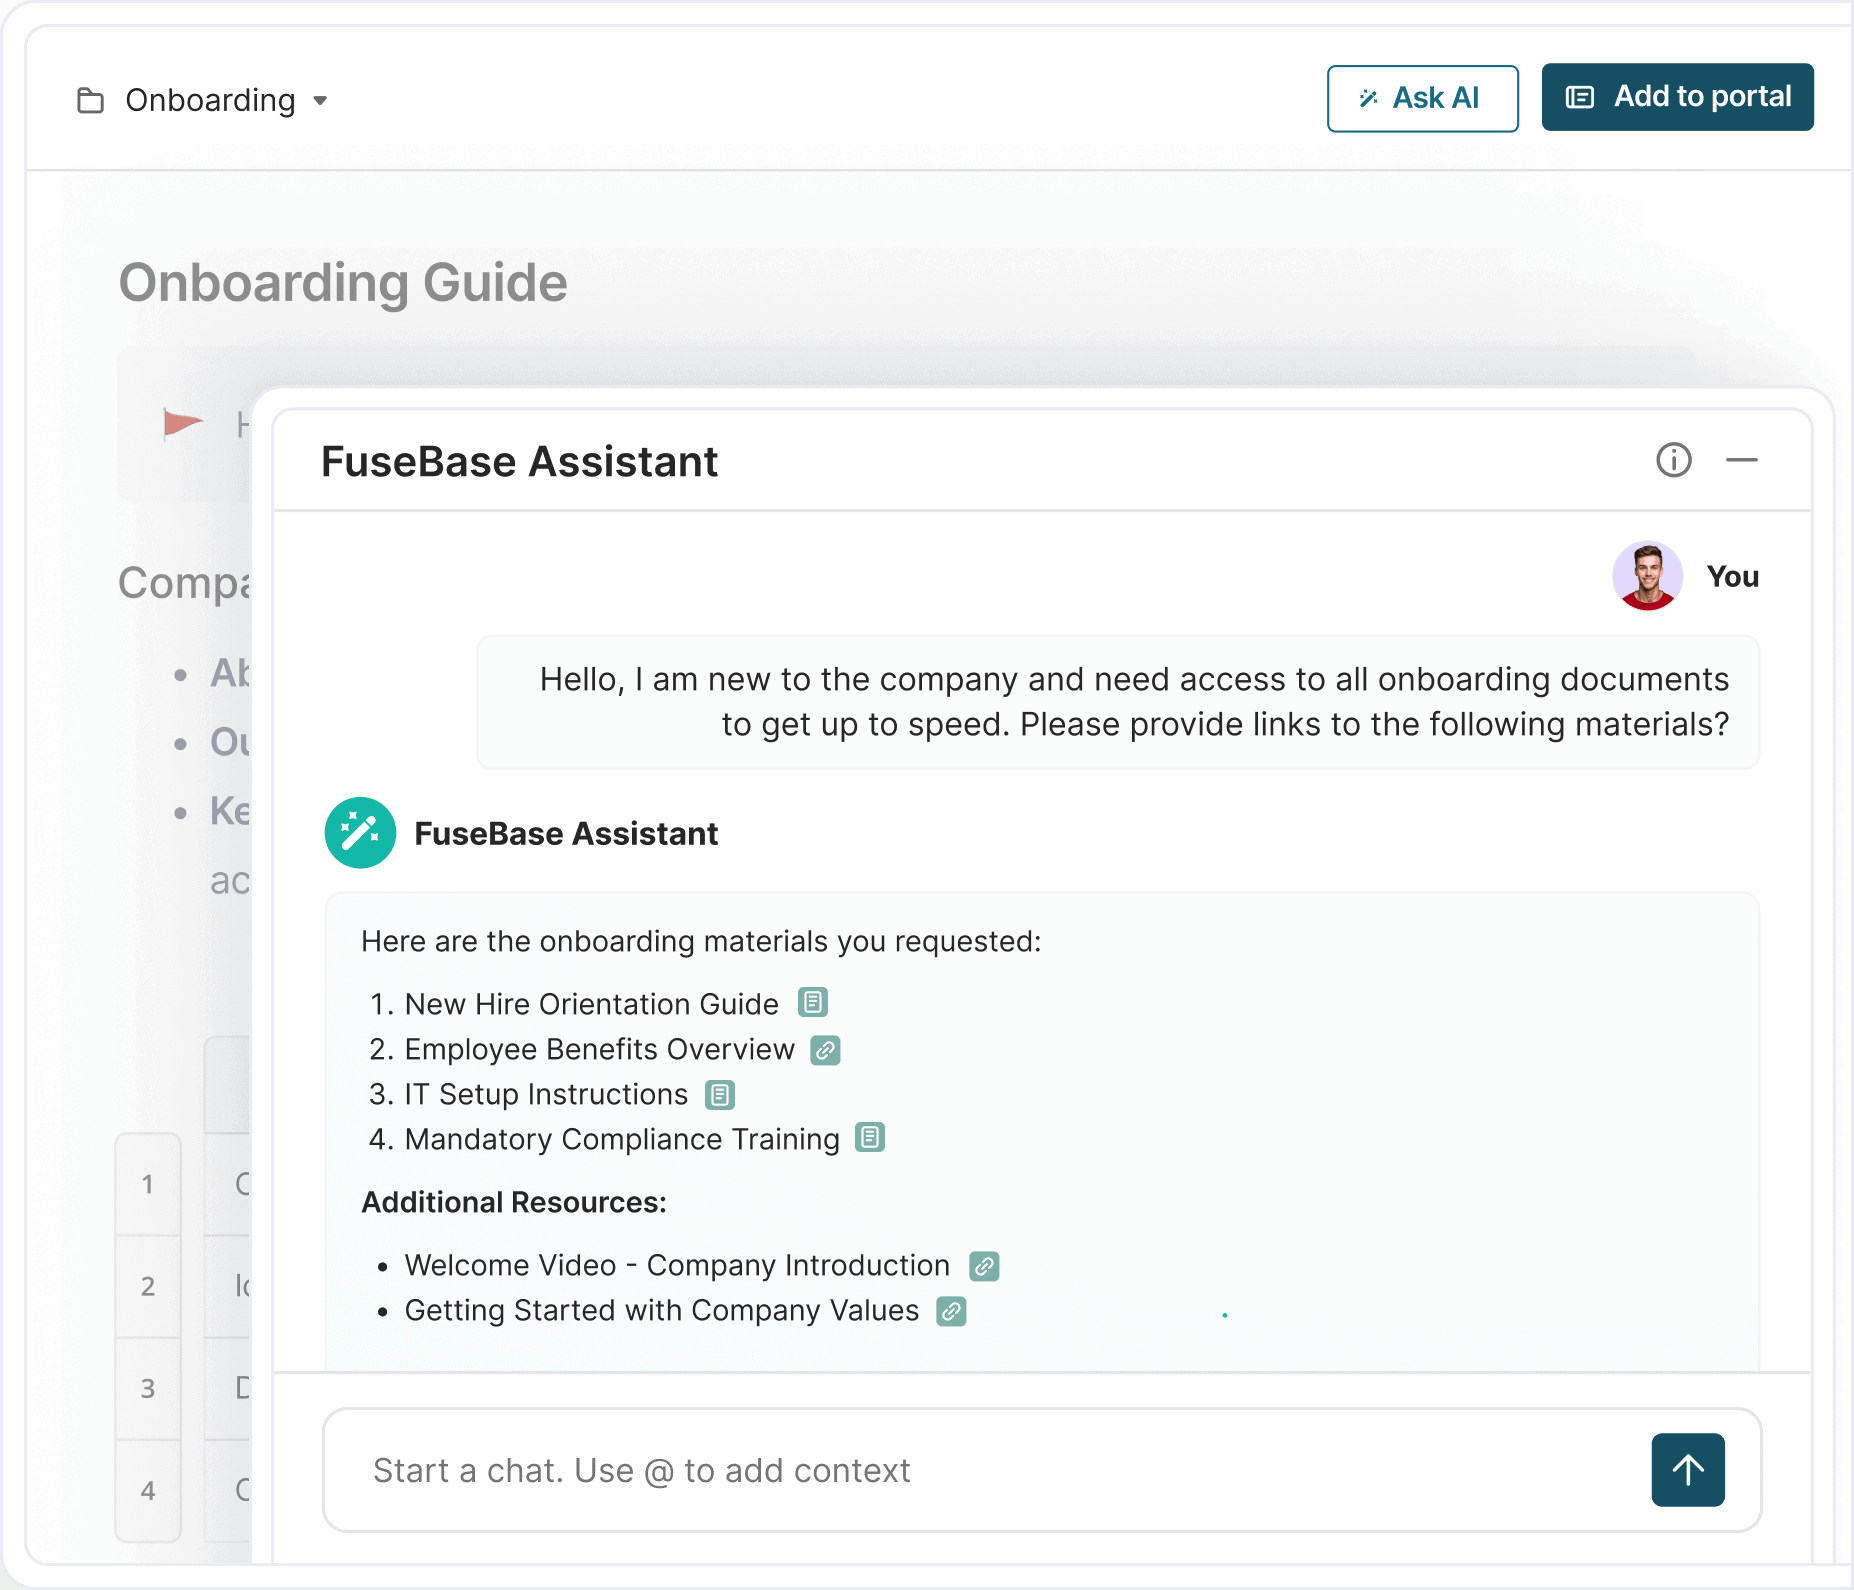
Task: Open the Onboarding folder dropdown arrow
Action: [320, 101]
